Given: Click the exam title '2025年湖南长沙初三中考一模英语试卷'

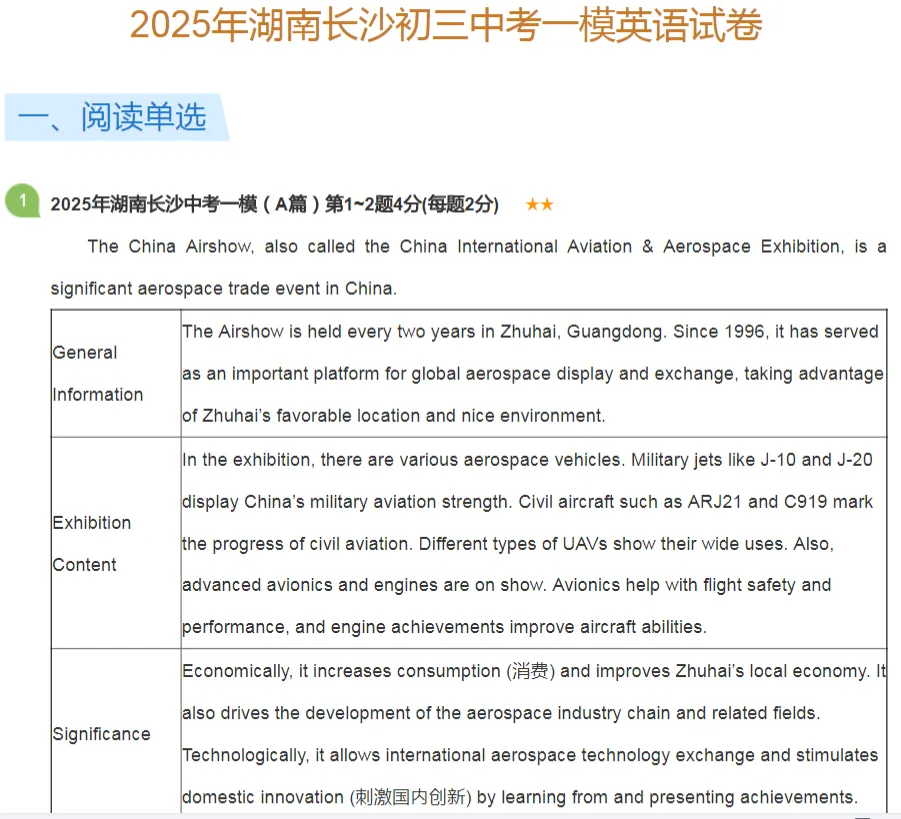Looking at the screenshot, I should pos(446,25).
